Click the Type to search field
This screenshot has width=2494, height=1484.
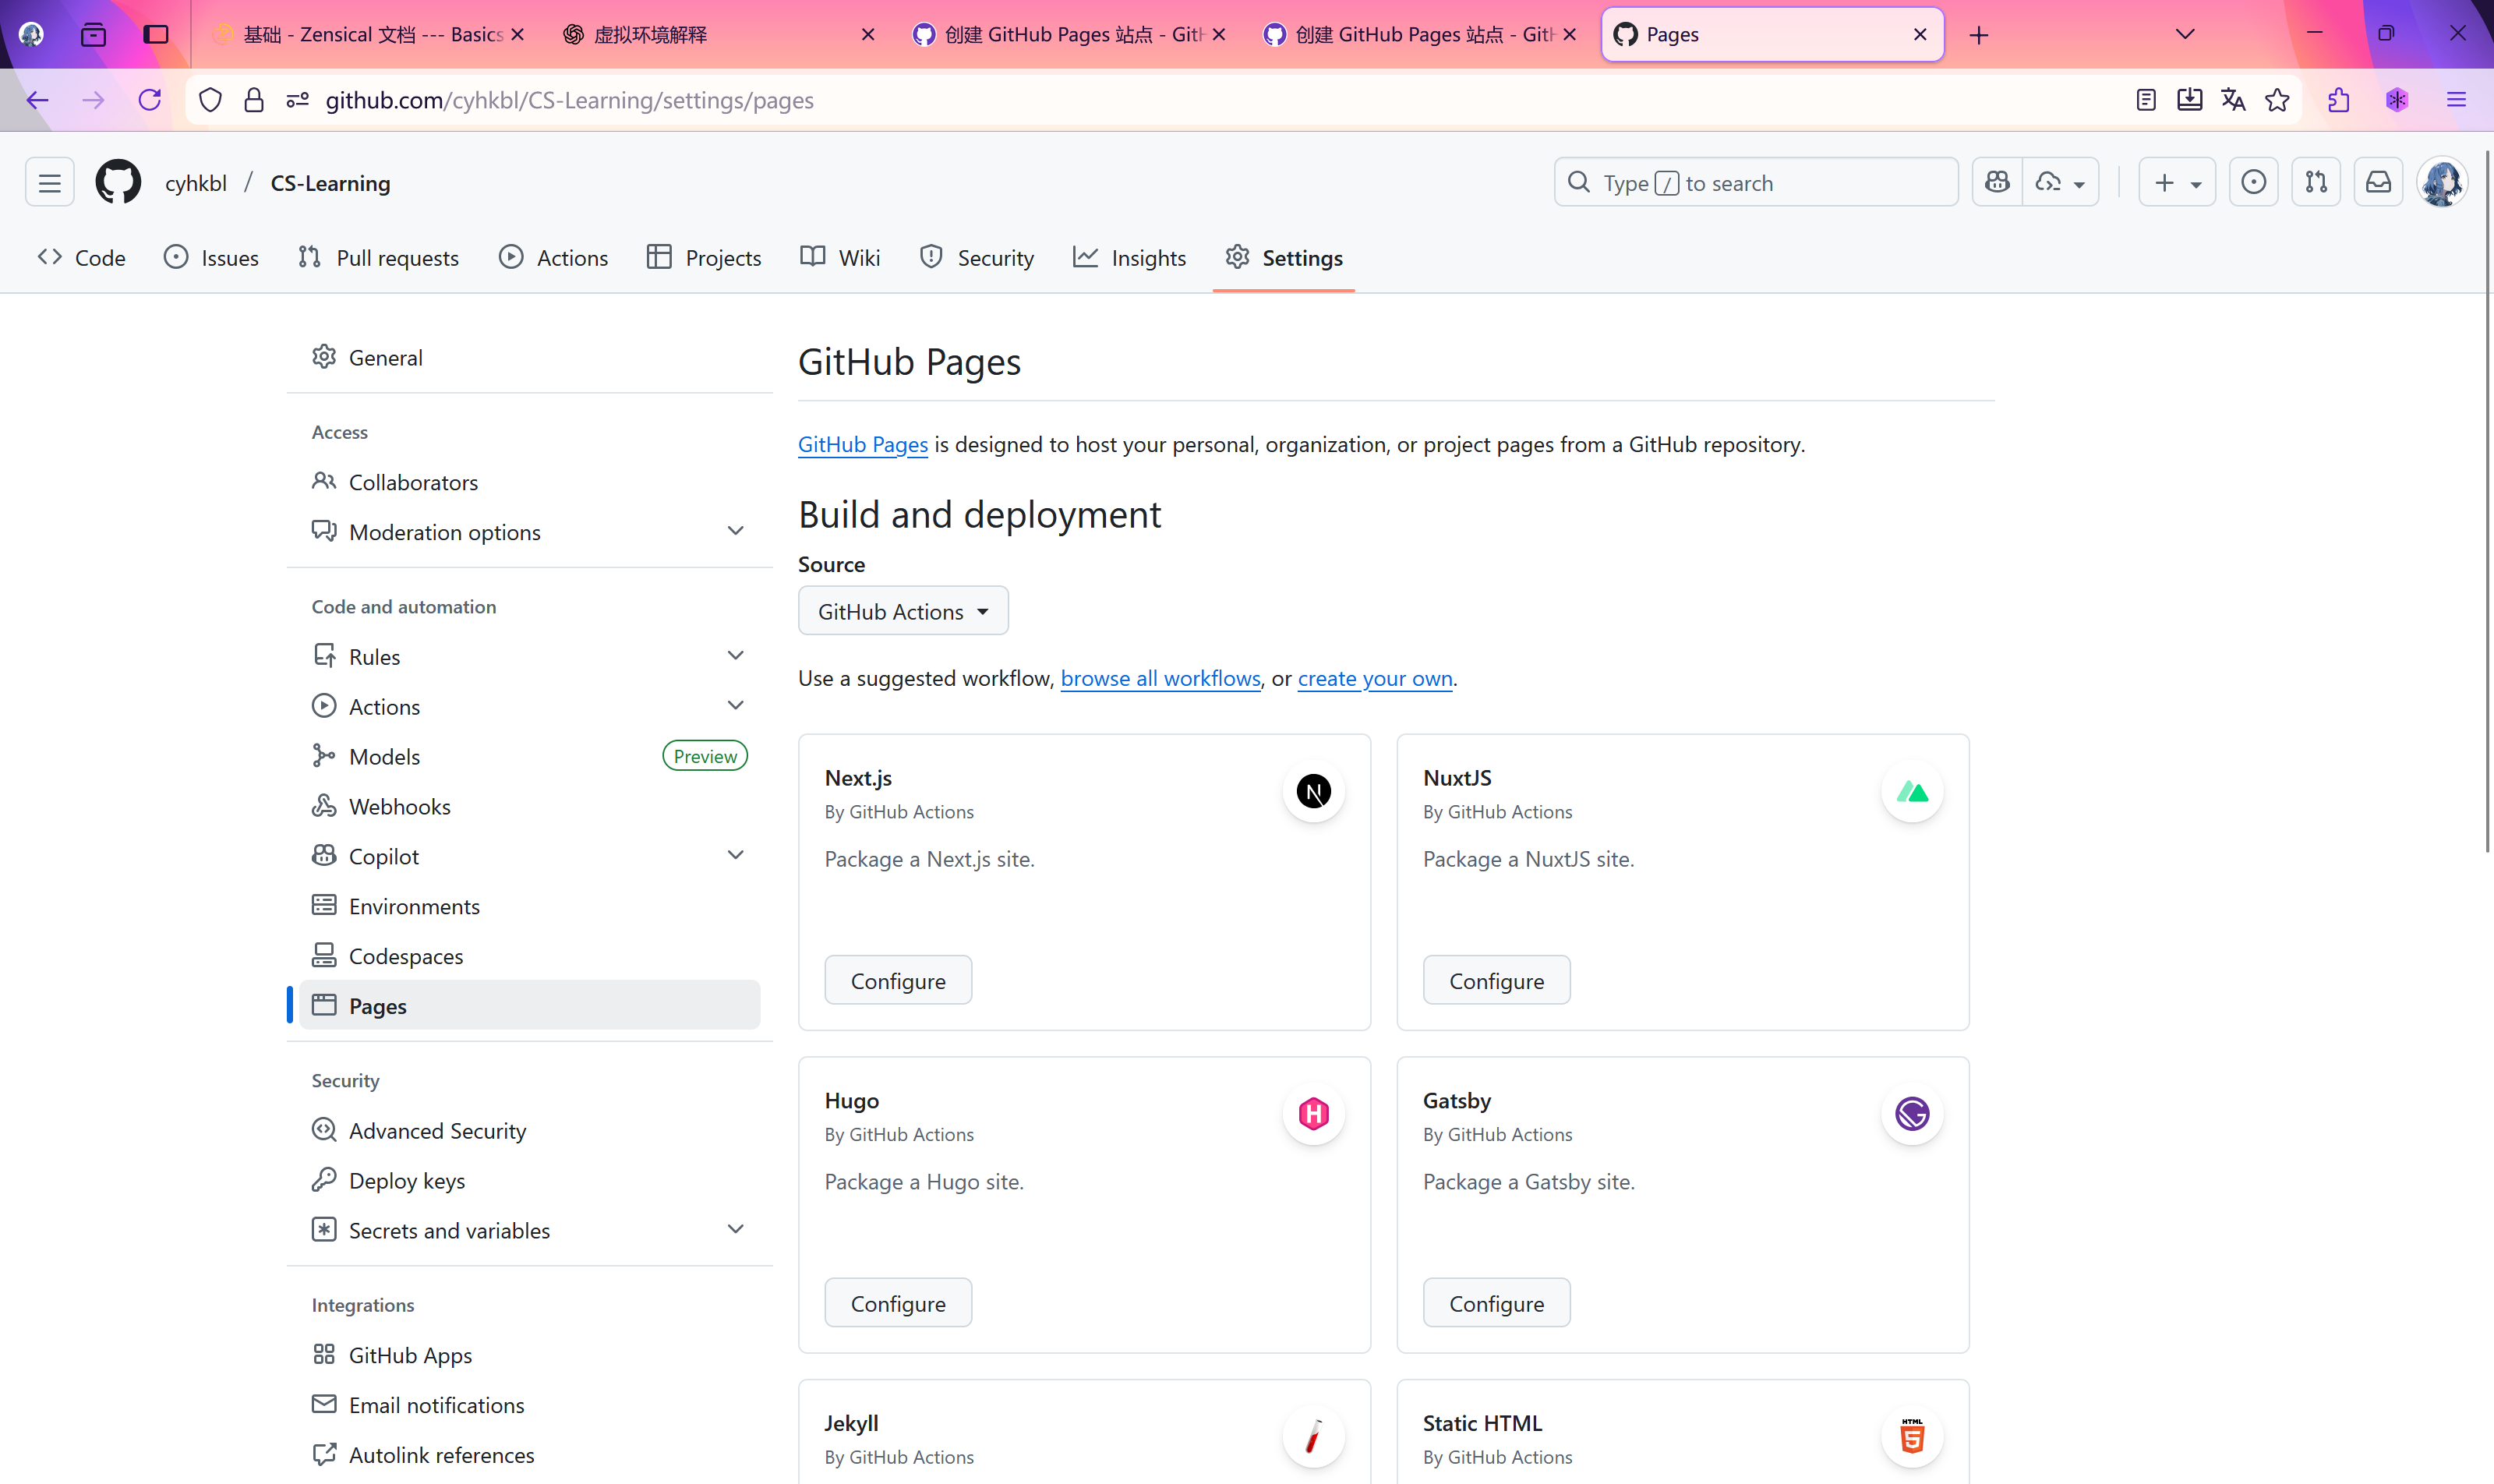coord(1756,181)
